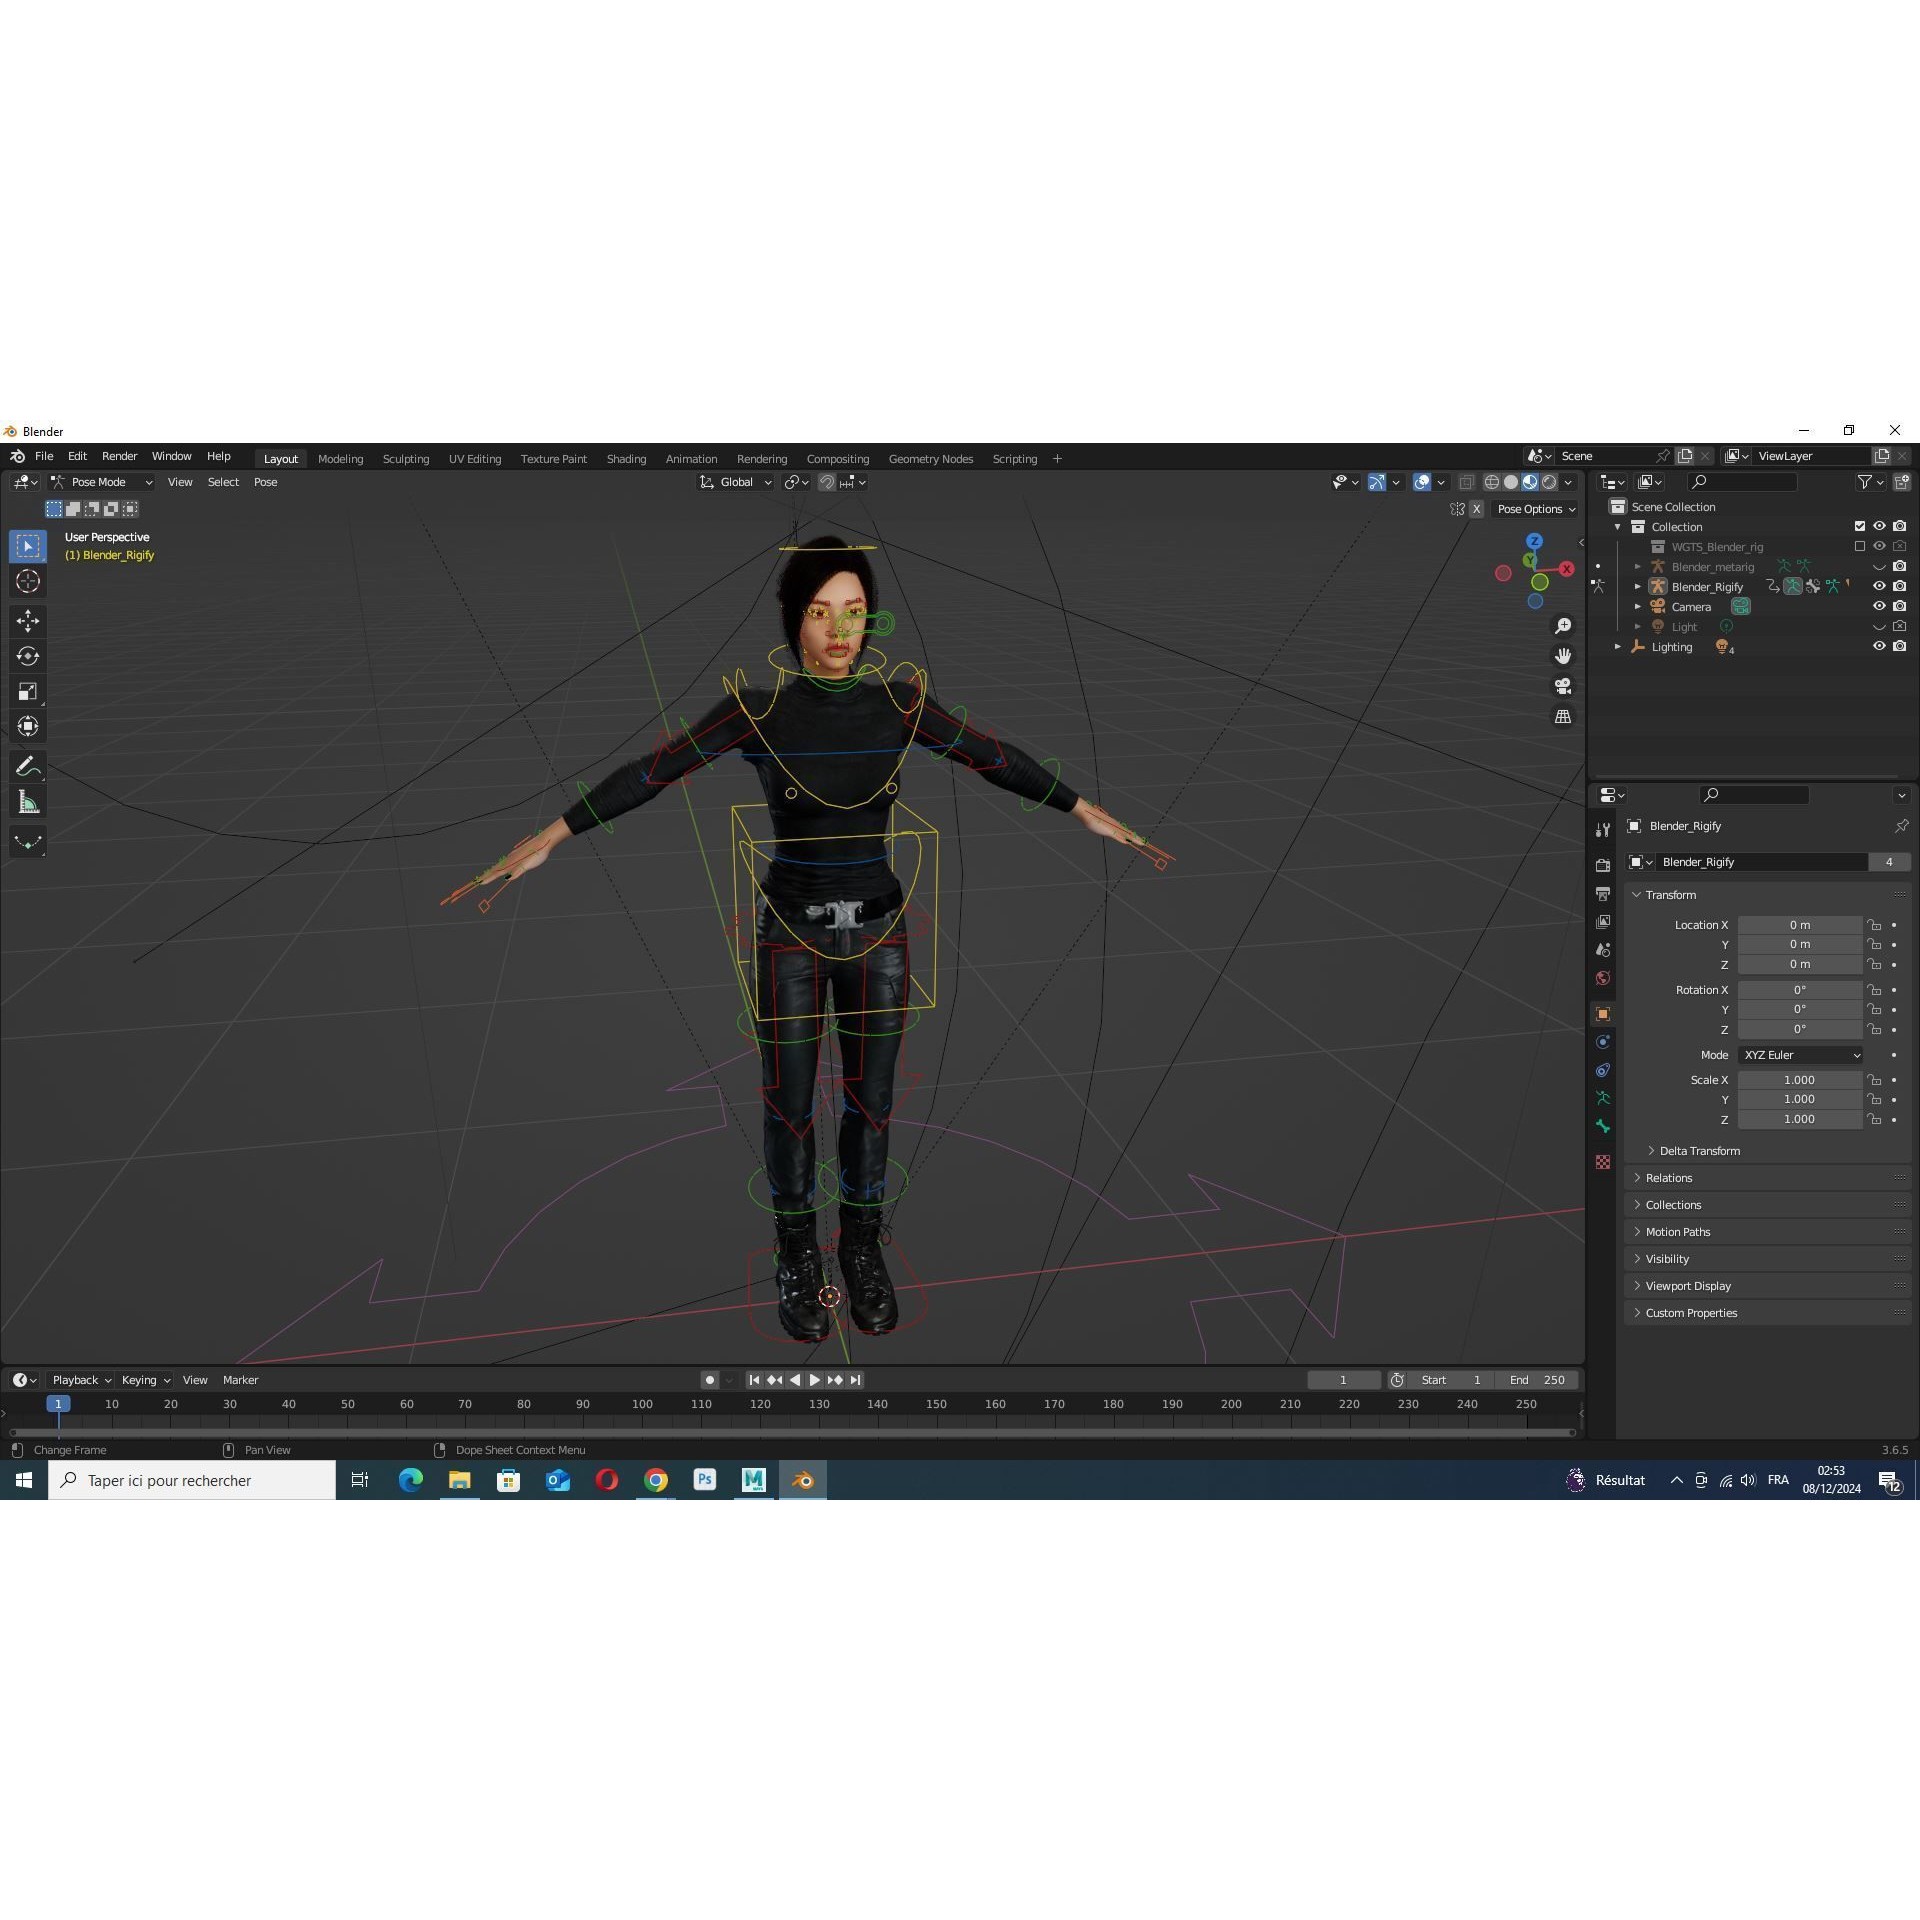Open the Tool properties tab
Screen dimensions: 1920x1920
[1603, 830]
